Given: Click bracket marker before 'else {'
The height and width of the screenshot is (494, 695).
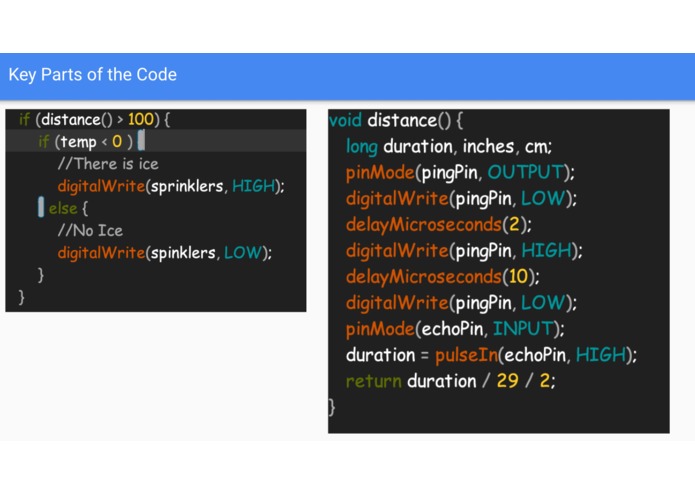Looking at the screenshot, I should click(x=41, y=207).
